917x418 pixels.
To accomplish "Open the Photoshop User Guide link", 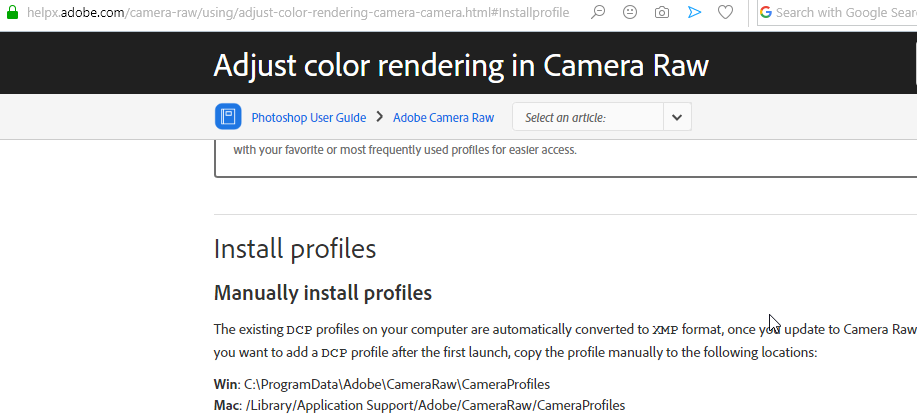I will [309, 118].
